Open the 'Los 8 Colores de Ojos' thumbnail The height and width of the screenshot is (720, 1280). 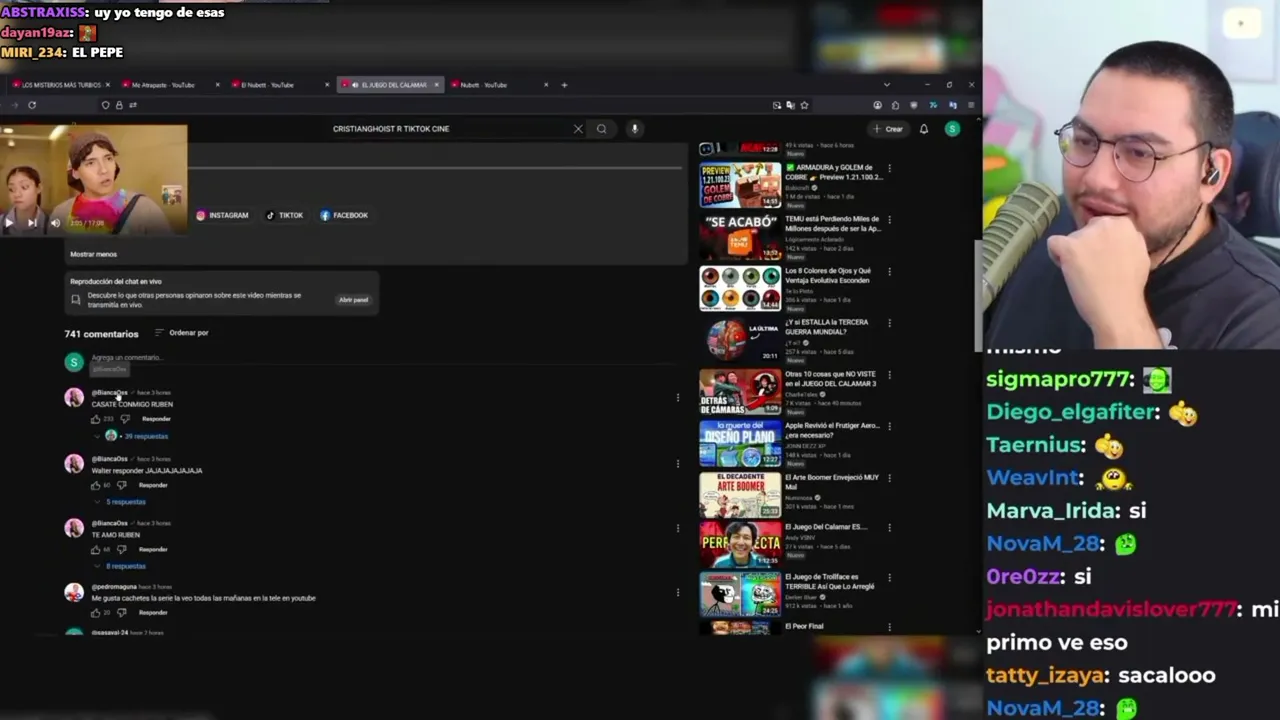point(740,288)
